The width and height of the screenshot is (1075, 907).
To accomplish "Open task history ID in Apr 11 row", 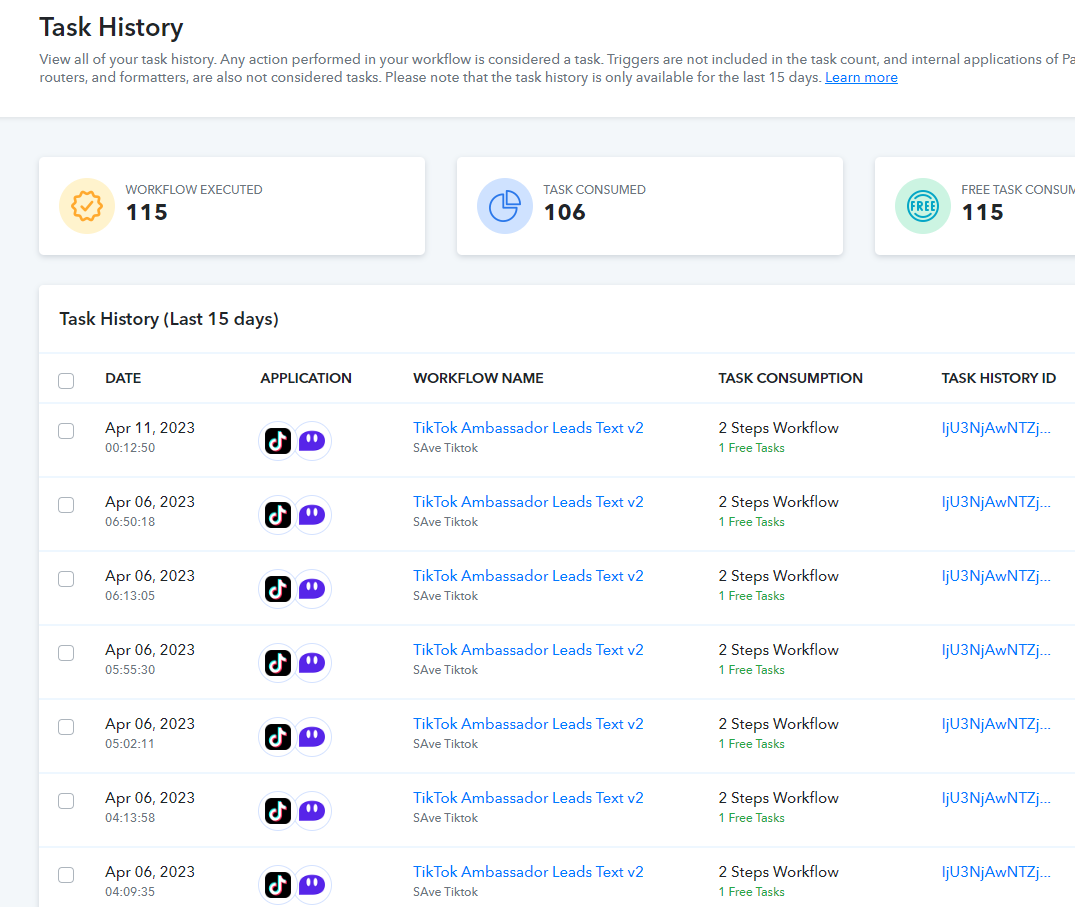I will pyautogui.click(x=995, y=428).
